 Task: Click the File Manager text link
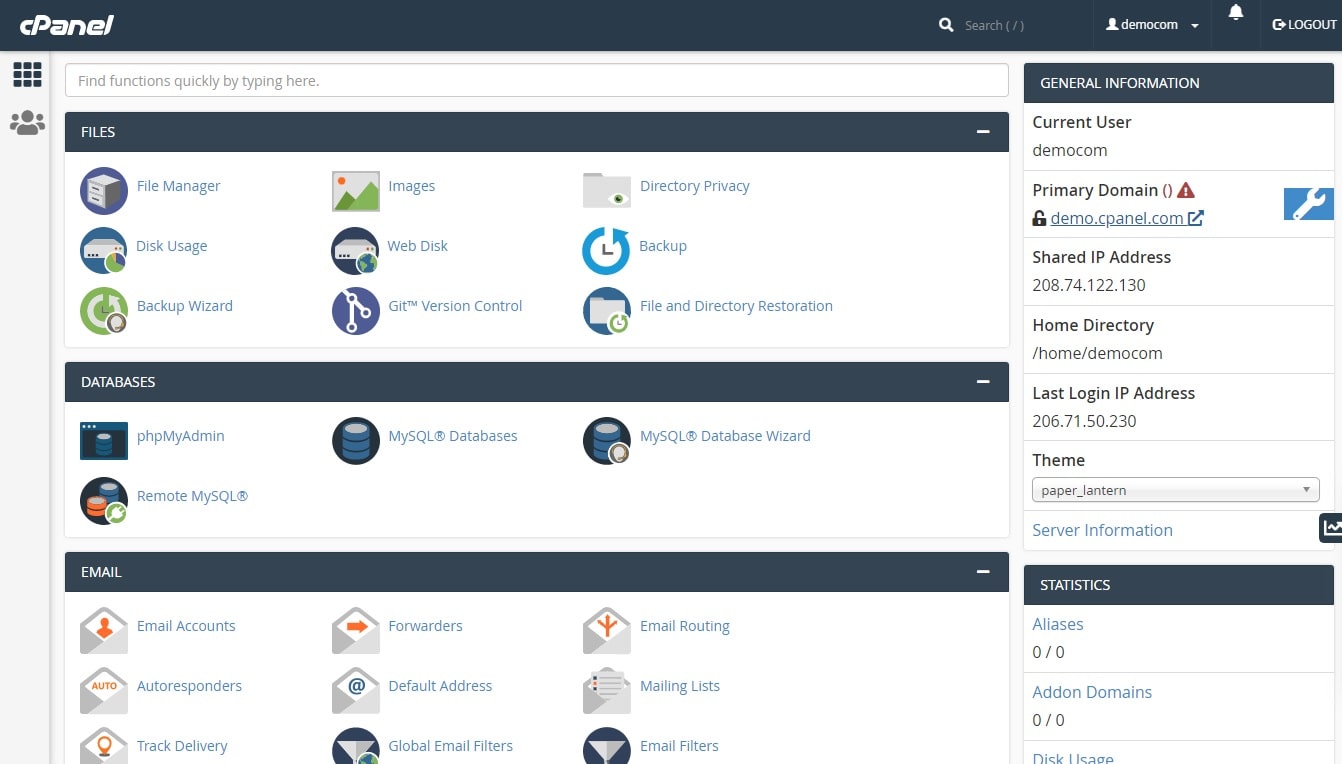(178, 186)
